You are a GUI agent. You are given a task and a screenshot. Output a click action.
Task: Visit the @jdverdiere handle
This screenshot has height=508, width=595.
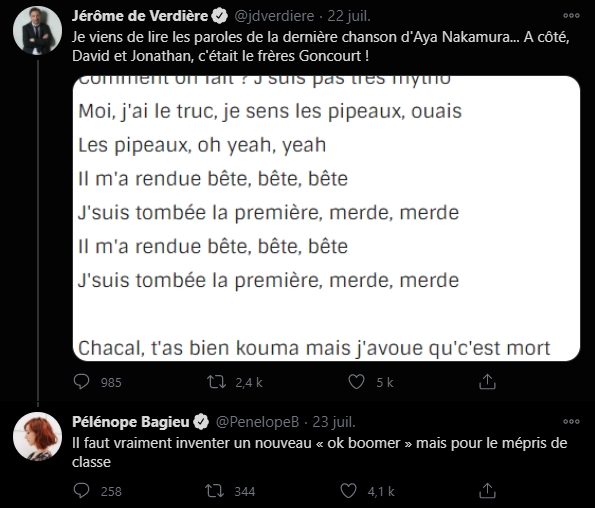click(274, 16)
